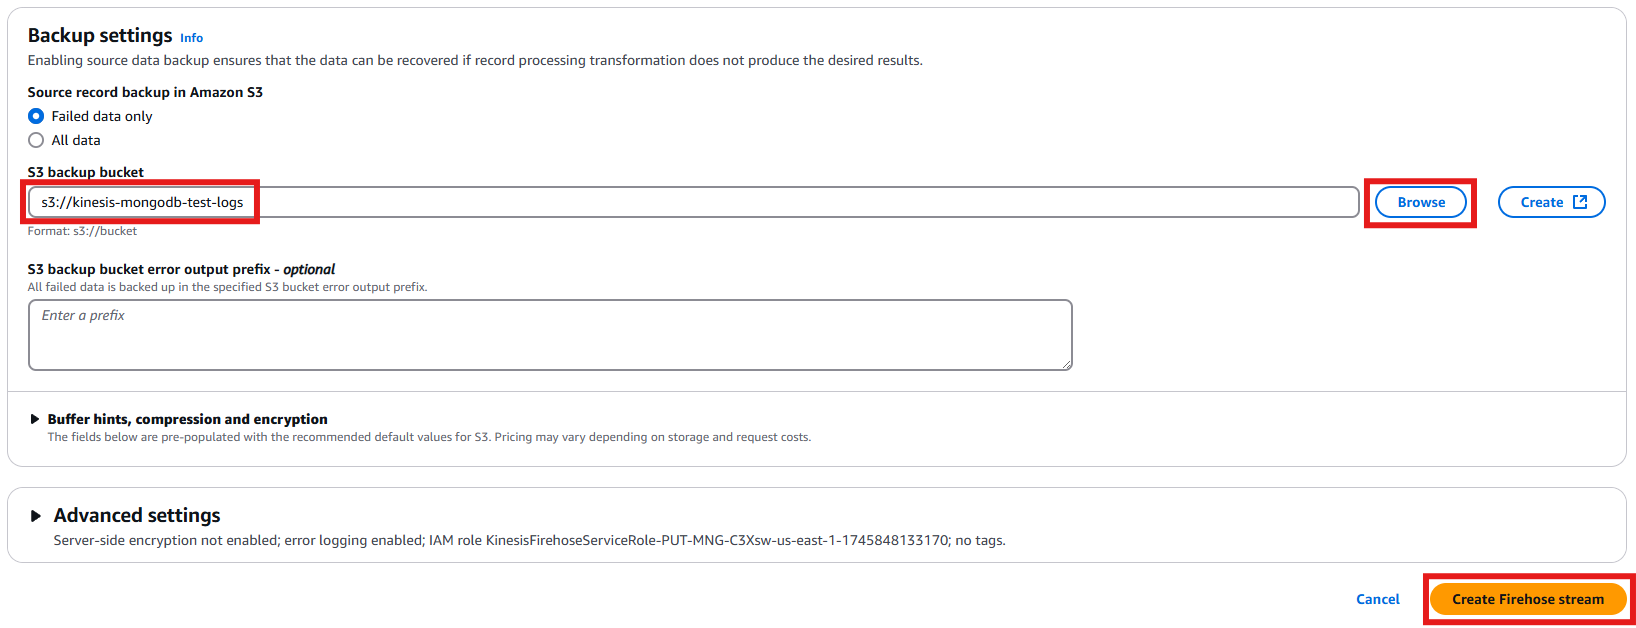1636x628 pixels.
Task: Click the Buffer hints section title
Action: click(187, 419)
